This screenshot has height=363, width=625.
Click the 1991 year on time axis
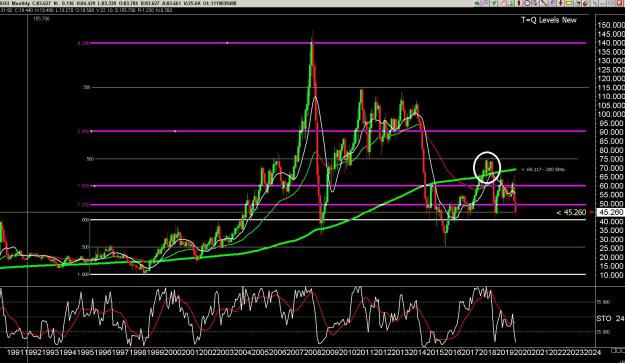(x=16, y=352)
